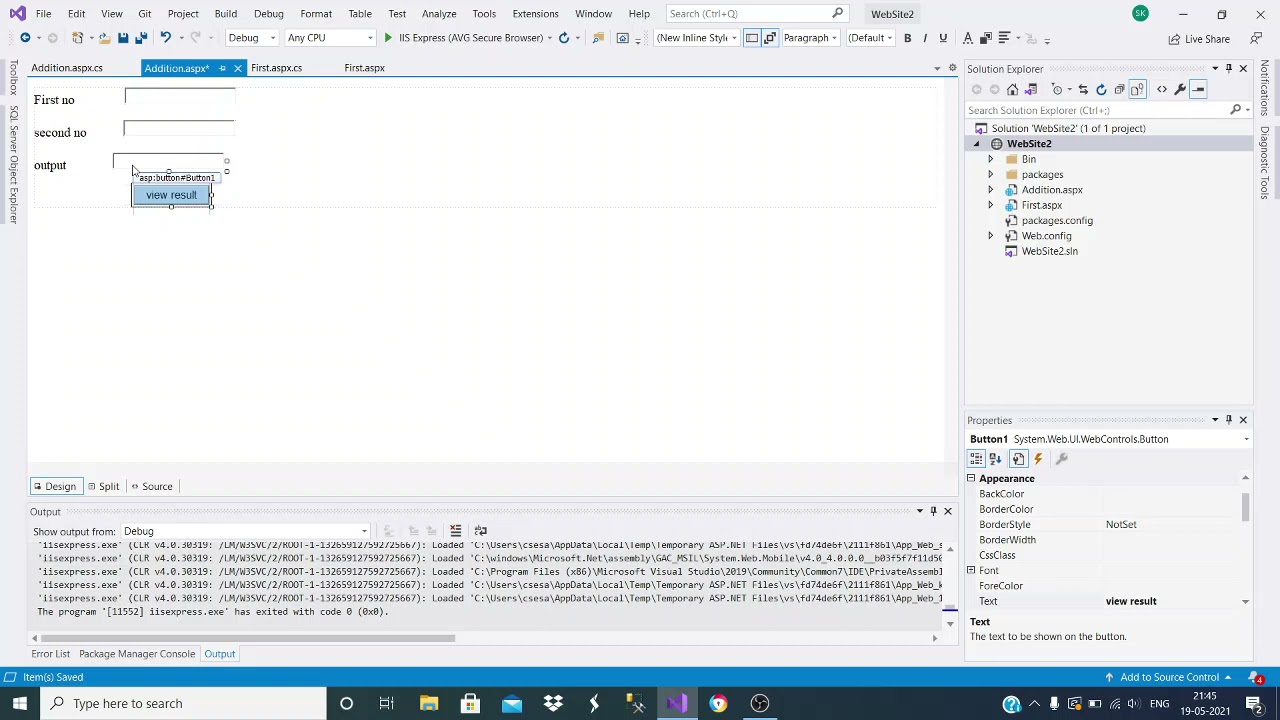This screenshot has width=1280, height=720.
Task: Toggle Preview Selected Items in Solution Explorer
Action: tap(1200, 90)
